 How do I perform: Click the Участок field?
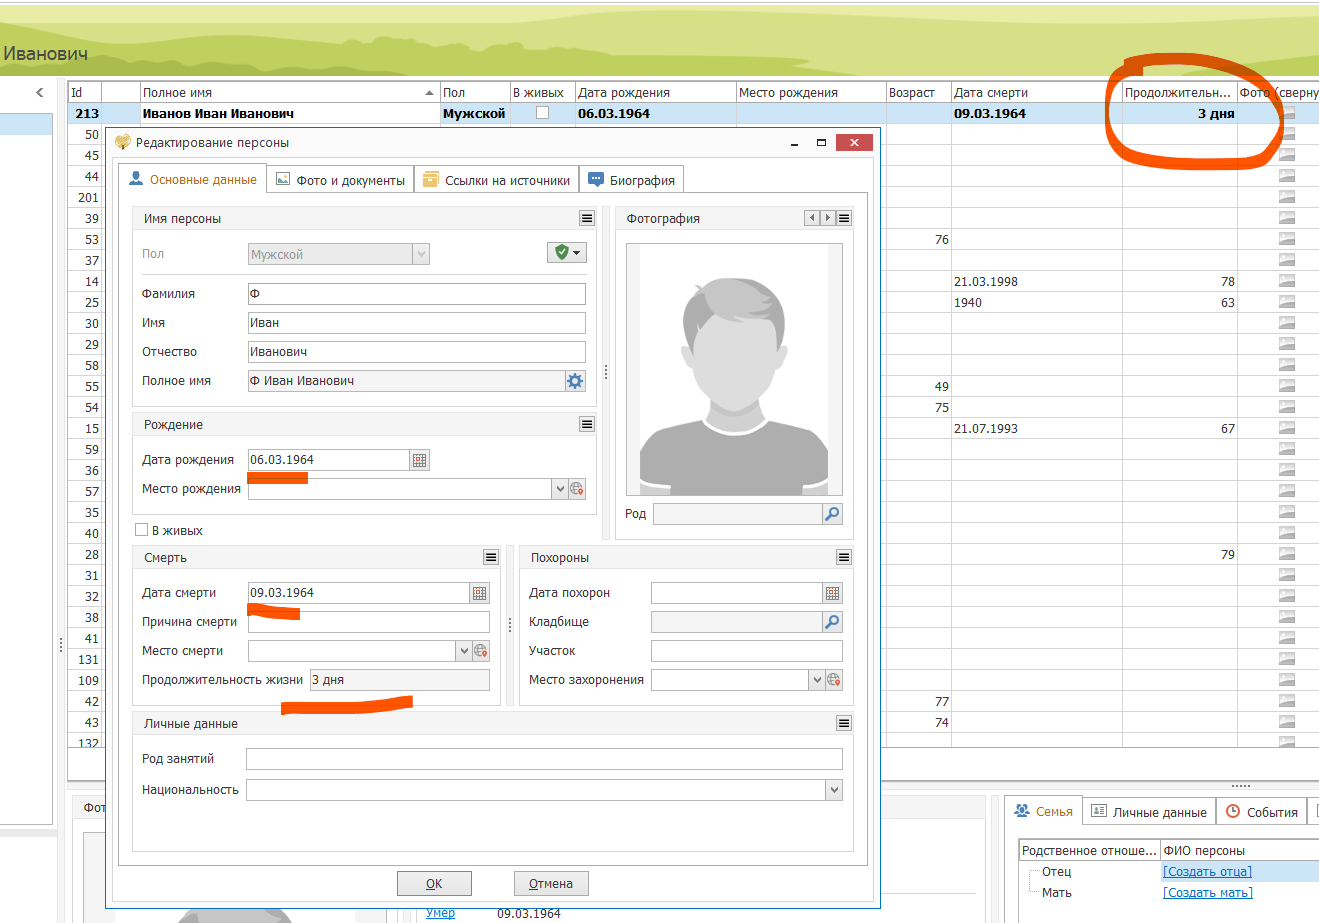[746, 651]
